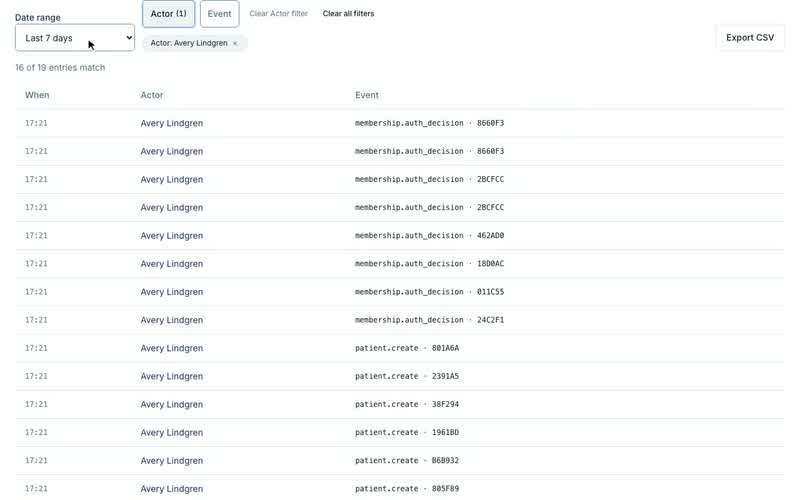This screenshot has height=500, width=800.
Task: Click Avery Lindgren in the 24C2F1 row
Action: click(171, 320)
